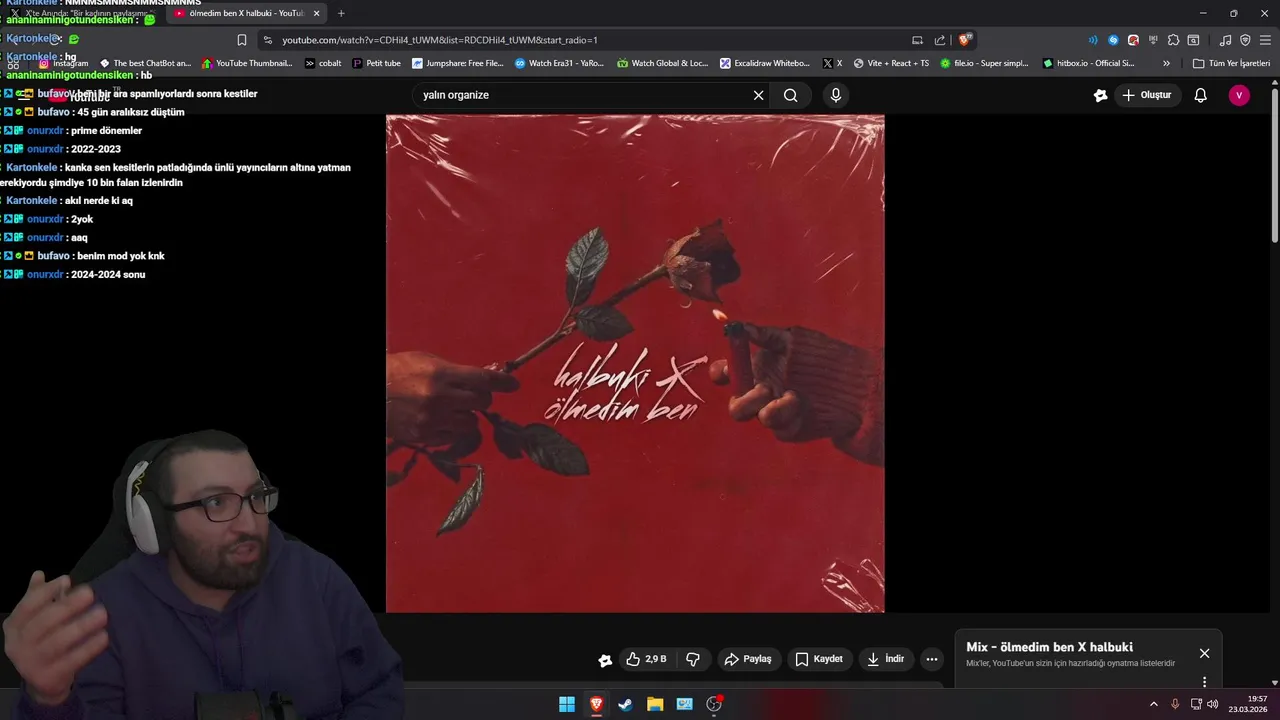Screen dimensions: 1280x720
Task: Open File Explorer from the taskbar
Action: click(655, 704)
